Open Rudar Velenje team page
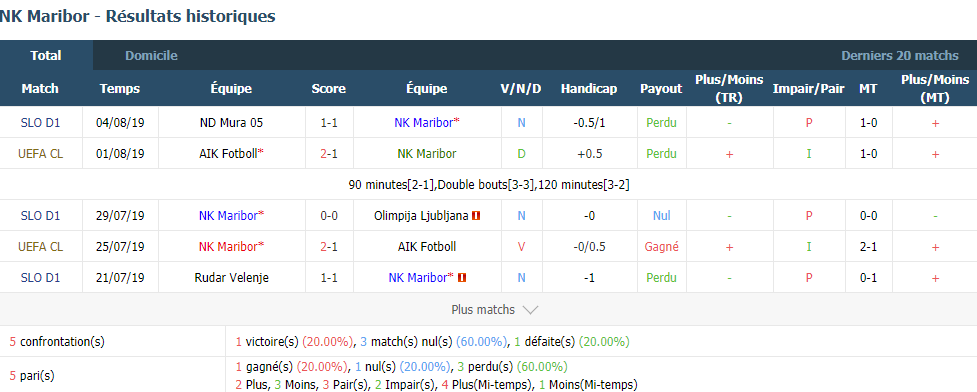Screen dimensions: 977x392 (x=231, y=278)
